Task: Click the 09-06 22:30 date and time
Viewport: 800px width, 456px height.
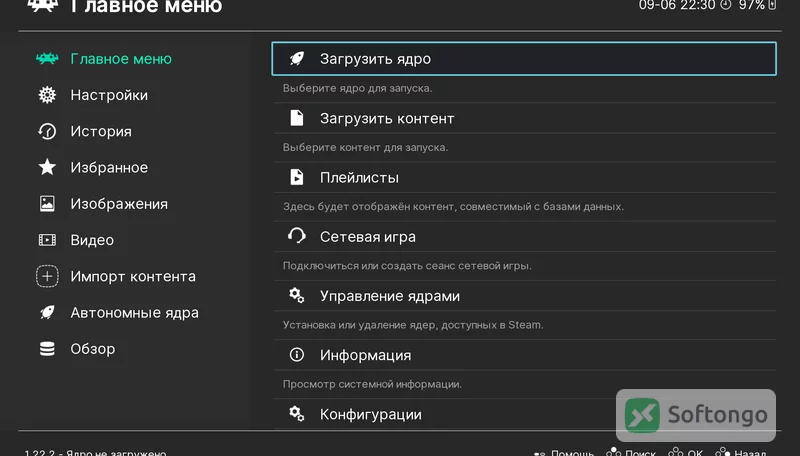Action: [x=677, y=5]
